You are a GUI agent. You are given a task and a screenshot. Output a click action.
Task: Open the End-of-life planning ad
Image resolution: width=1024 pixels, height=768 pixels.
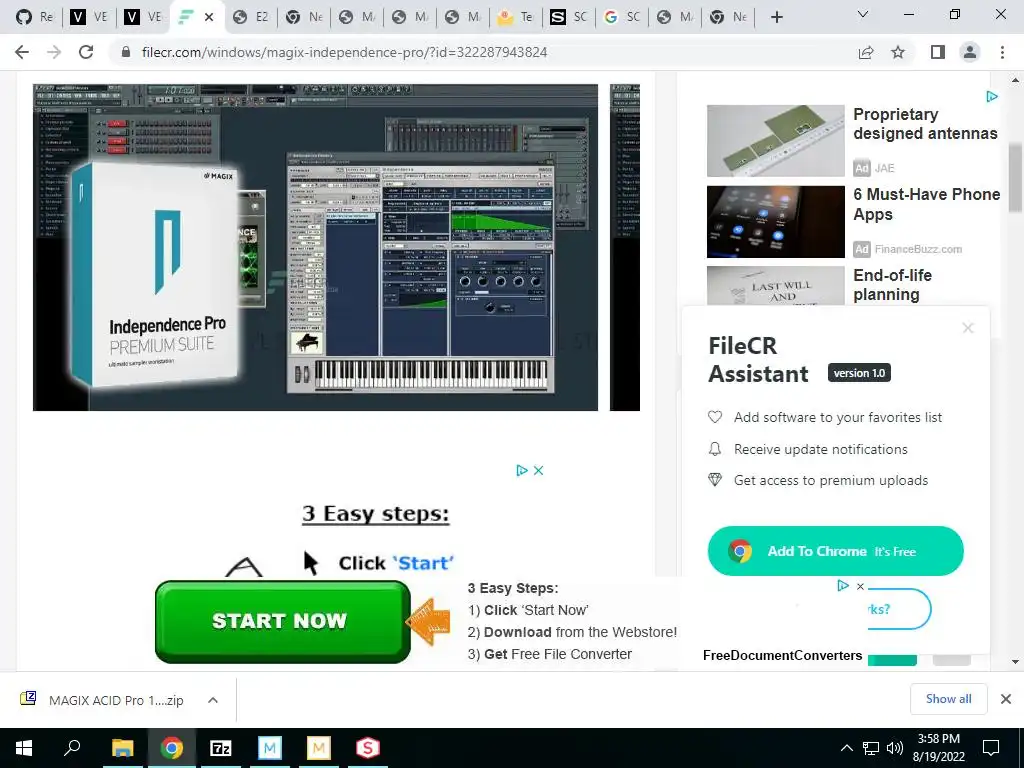click(x=892, y=285)
